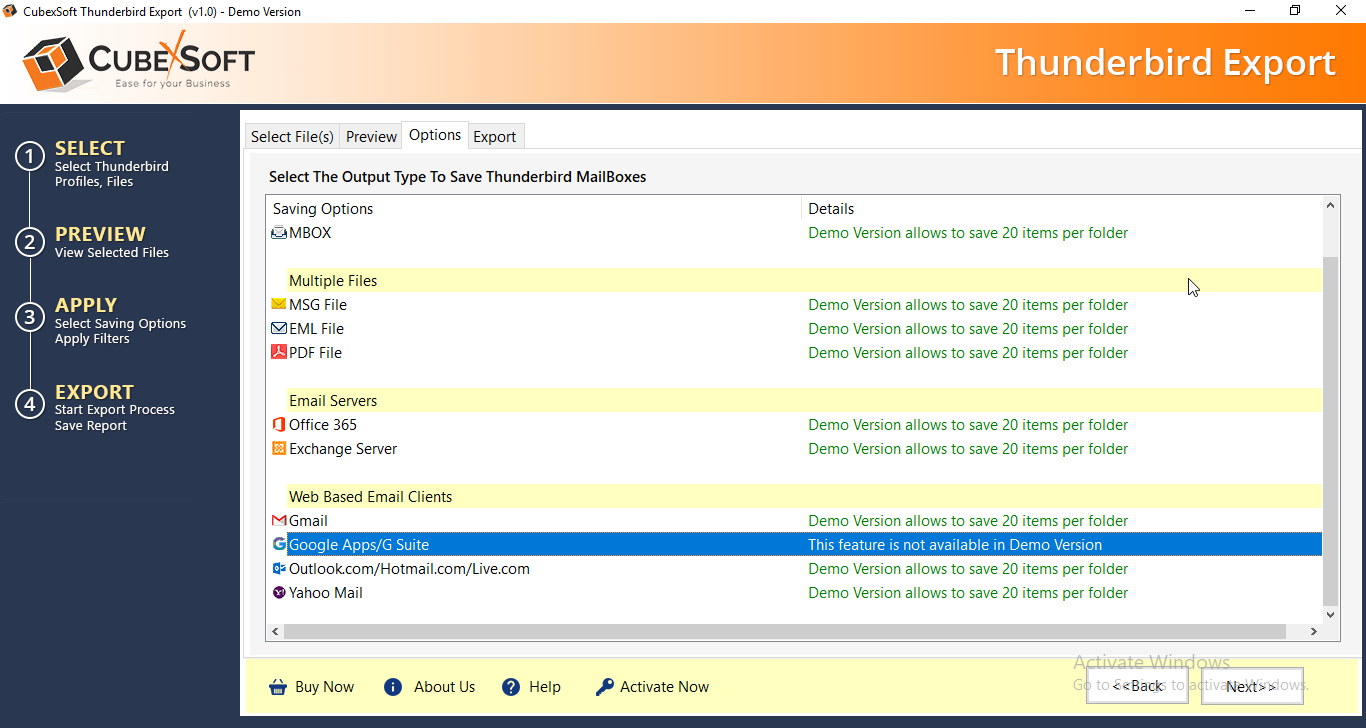Click the Email Servers group header
The height and width of the screenshot is (728, 1366).
tap(804, 401)
